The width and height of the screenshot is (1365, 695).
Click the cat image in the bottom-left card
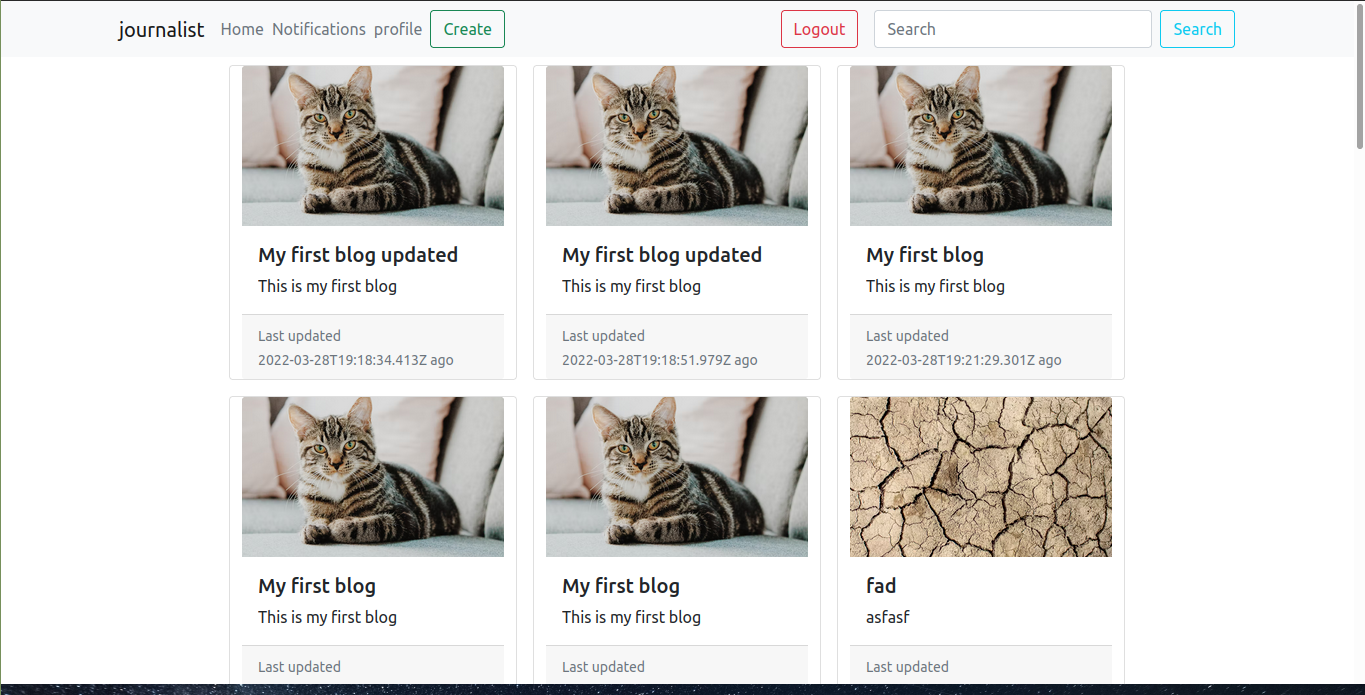pyautogui.click(x=373, y=477)
